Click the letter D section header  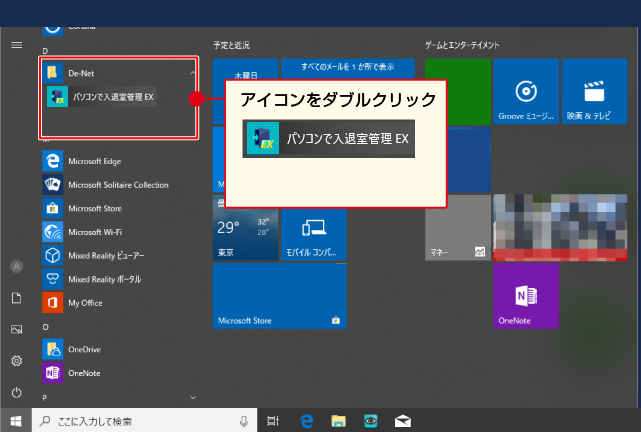point(45,51)
